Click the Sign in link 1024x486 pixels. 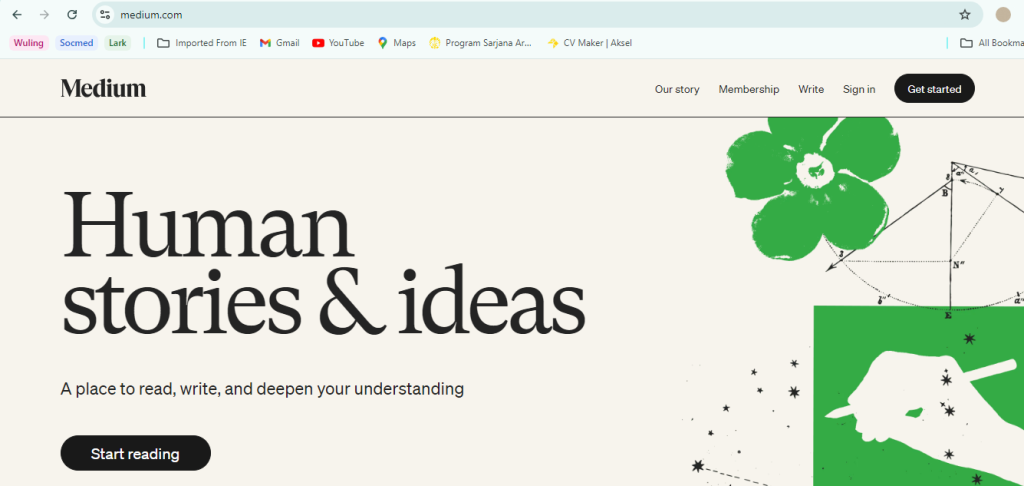[x=858, y=89]
